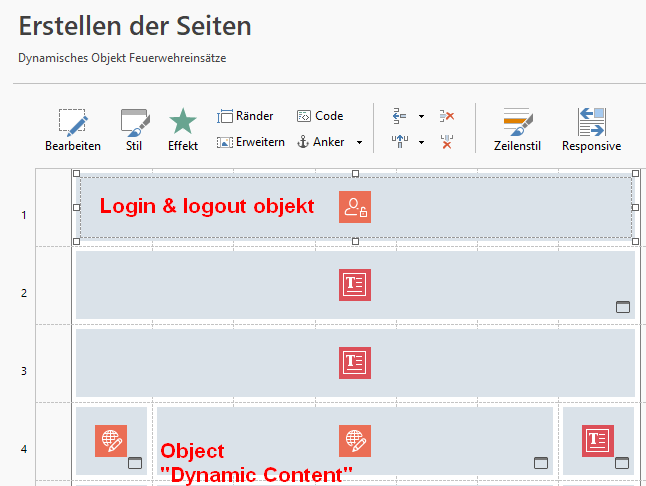646x486 pixels.
Task: Click the Erweitern expand button
Action: (251, 142)
